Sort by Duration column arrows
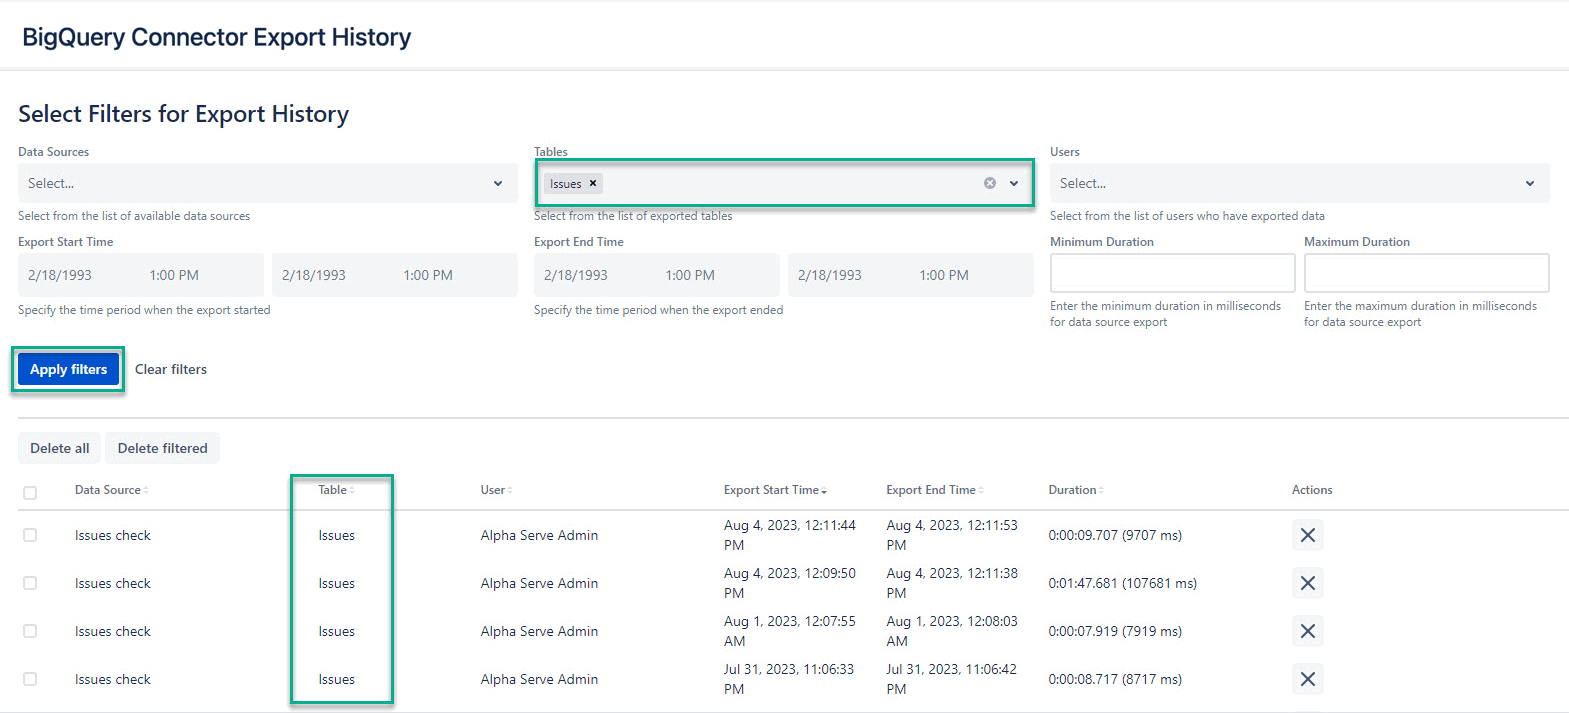 1102,490
